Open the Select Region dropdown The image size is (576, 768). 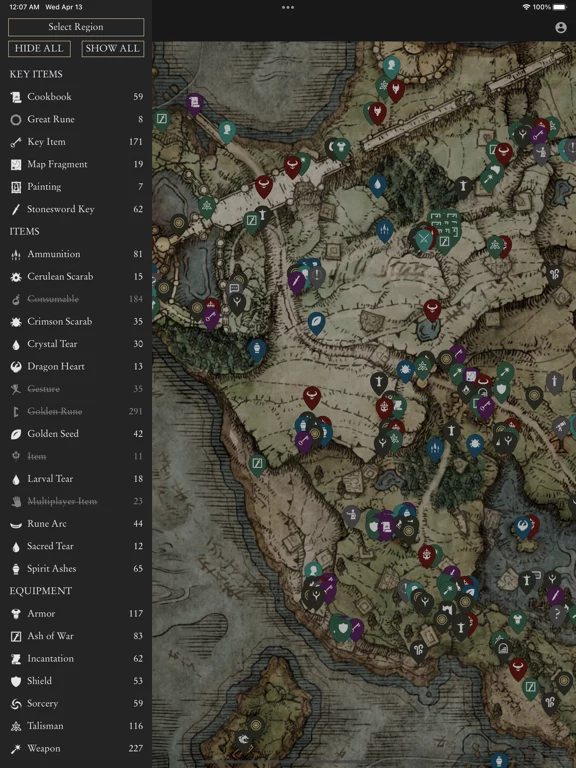click(x=76, y=27)
